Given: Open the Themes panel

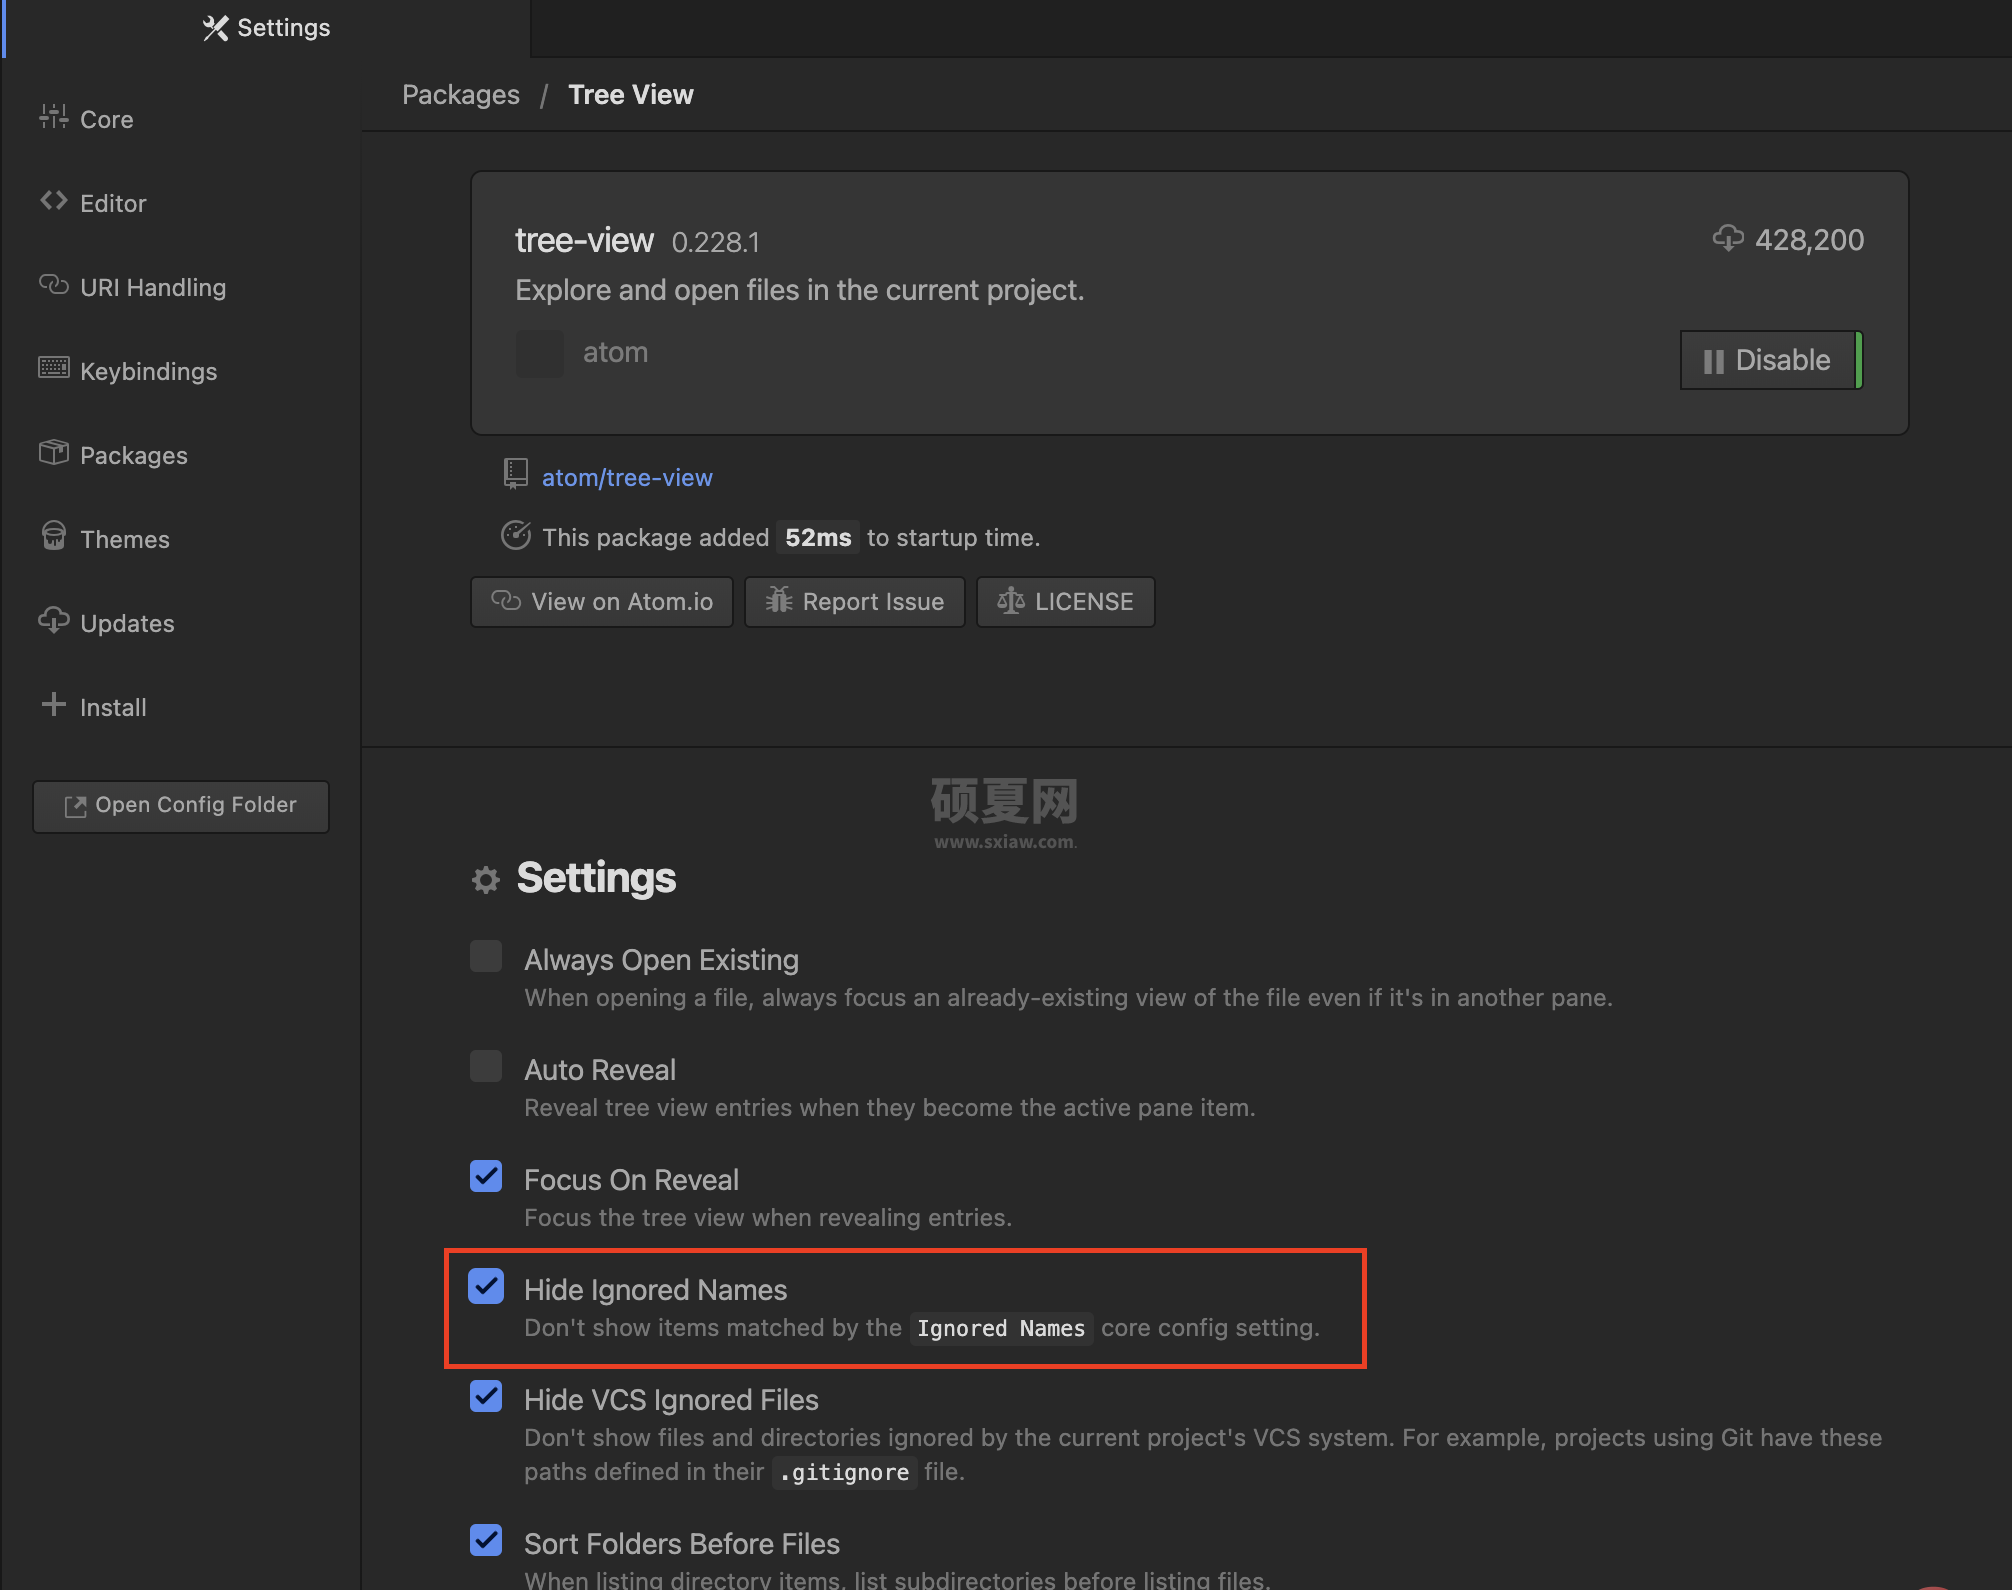Looking at the screenshot, I should (125, 540).
